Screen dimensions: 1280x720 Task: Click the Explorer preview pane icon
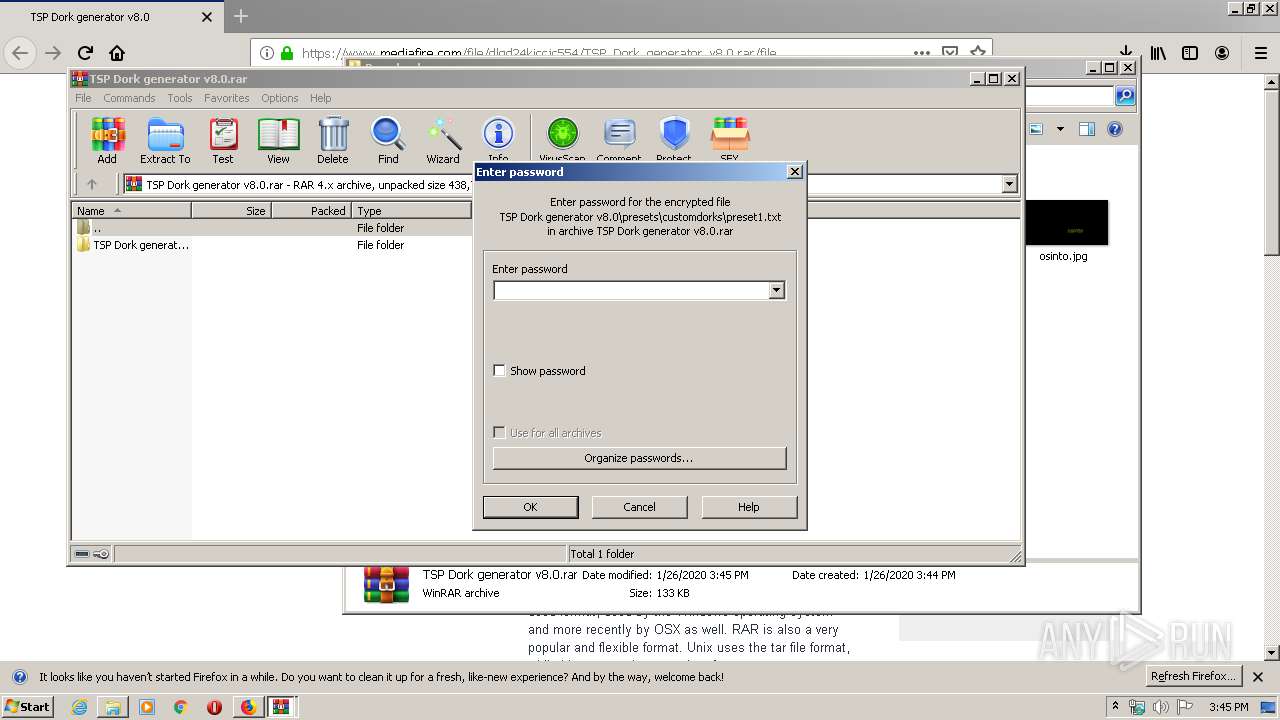pos(1087,129)
